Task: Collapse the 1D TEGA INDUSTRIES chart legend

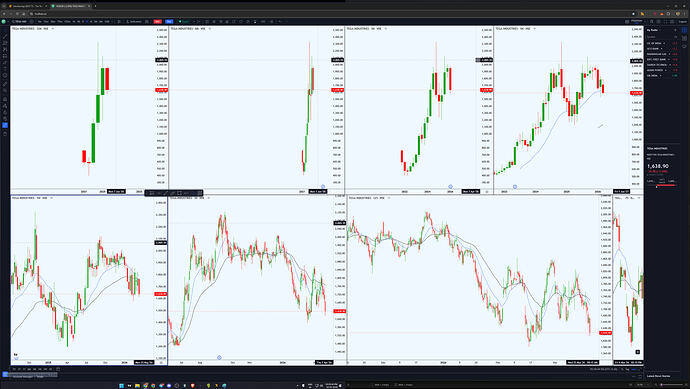Action: 208,198
